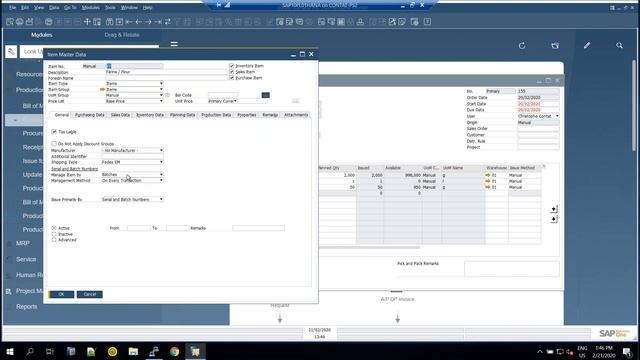
Task: Select the Inactive radio button
Action: [54, 234]
